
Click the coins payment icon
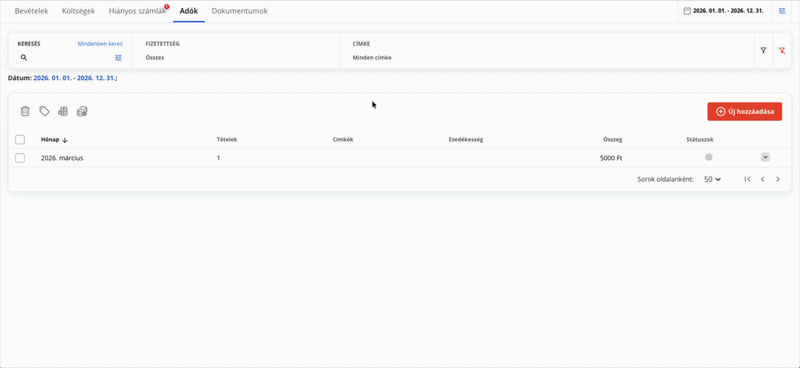click(82, 111)
